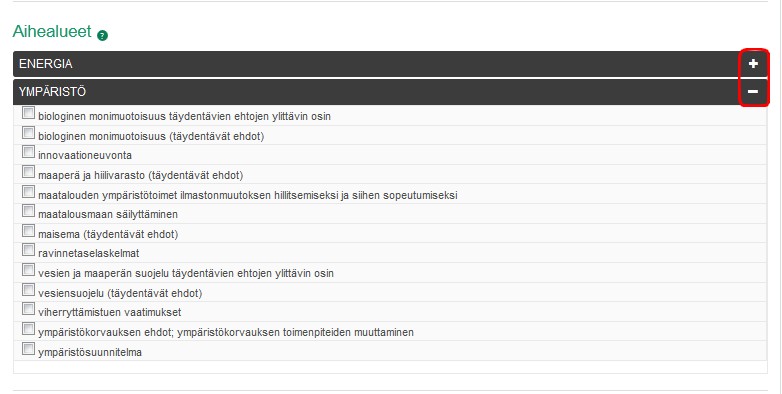This screenshot has width=782, height=394.
Task: Open the Aihealueet help question-mark icon
Action: coord(102,35)
